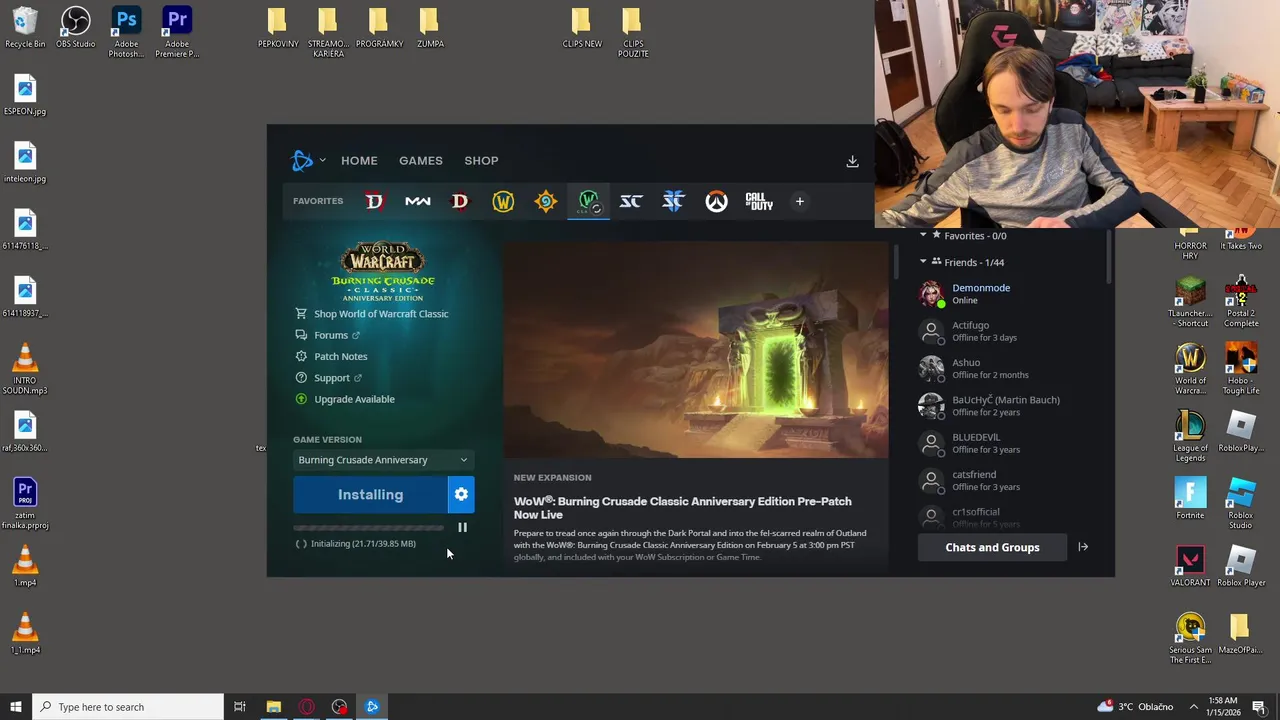Open game settings gear beside Installing
The width and height of the screenshot is (1280, 720).
pyautogui.click(x=461, y=494)
